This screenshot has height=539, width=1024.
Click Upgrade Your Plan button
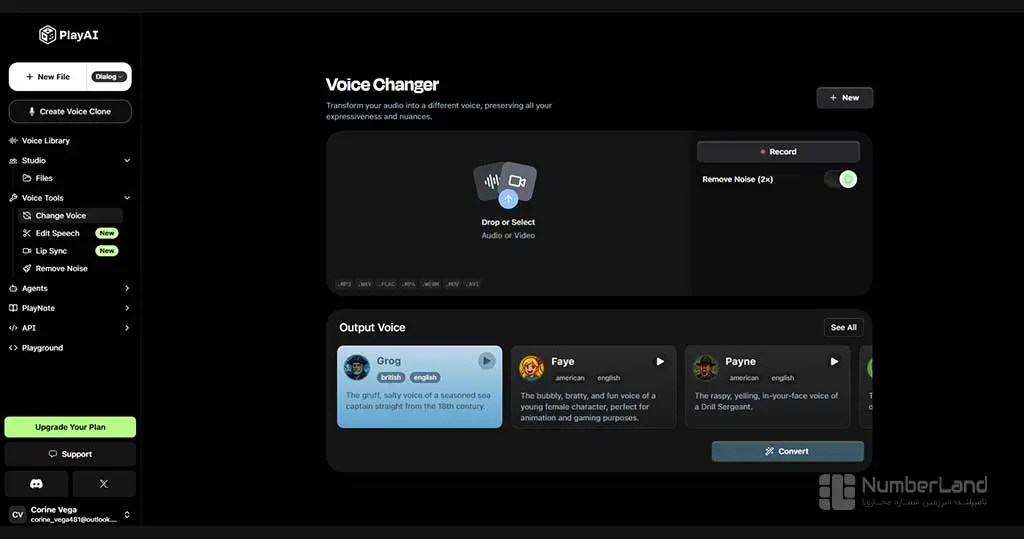pos(70,427)
